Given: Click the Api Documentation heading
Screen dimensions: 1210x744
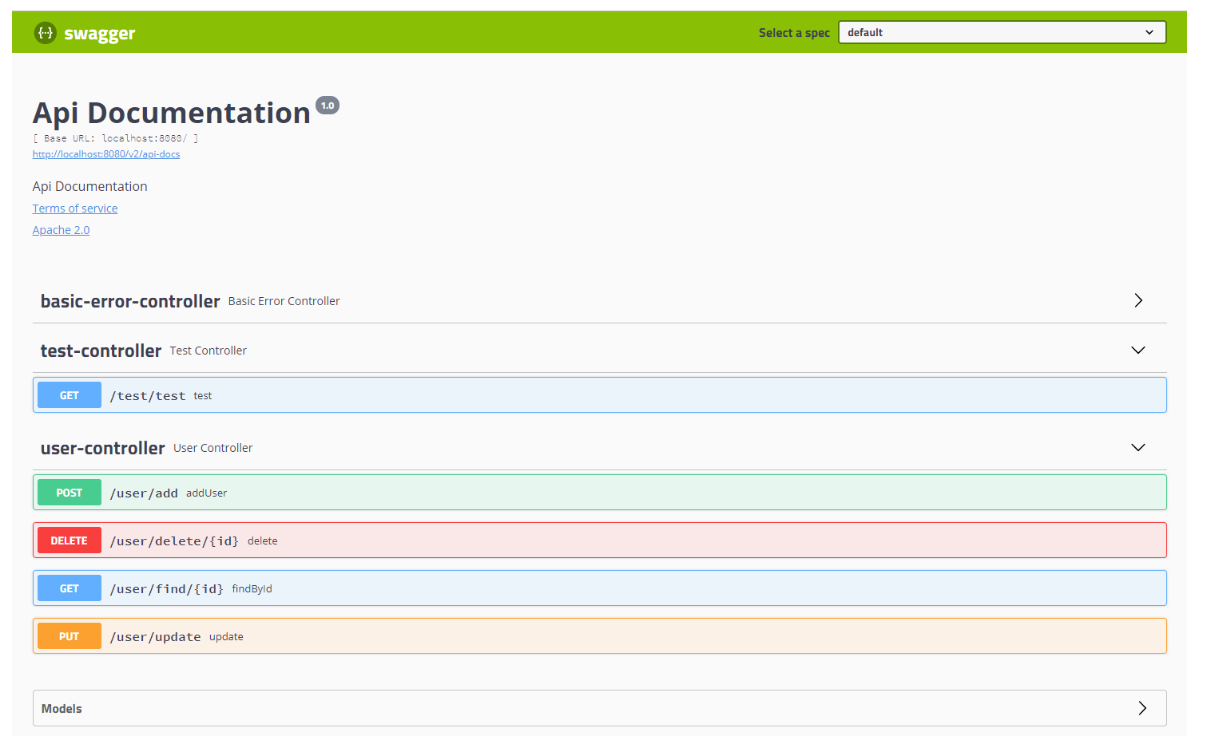Looking at the screenshot, I should (x=171, y=113).
